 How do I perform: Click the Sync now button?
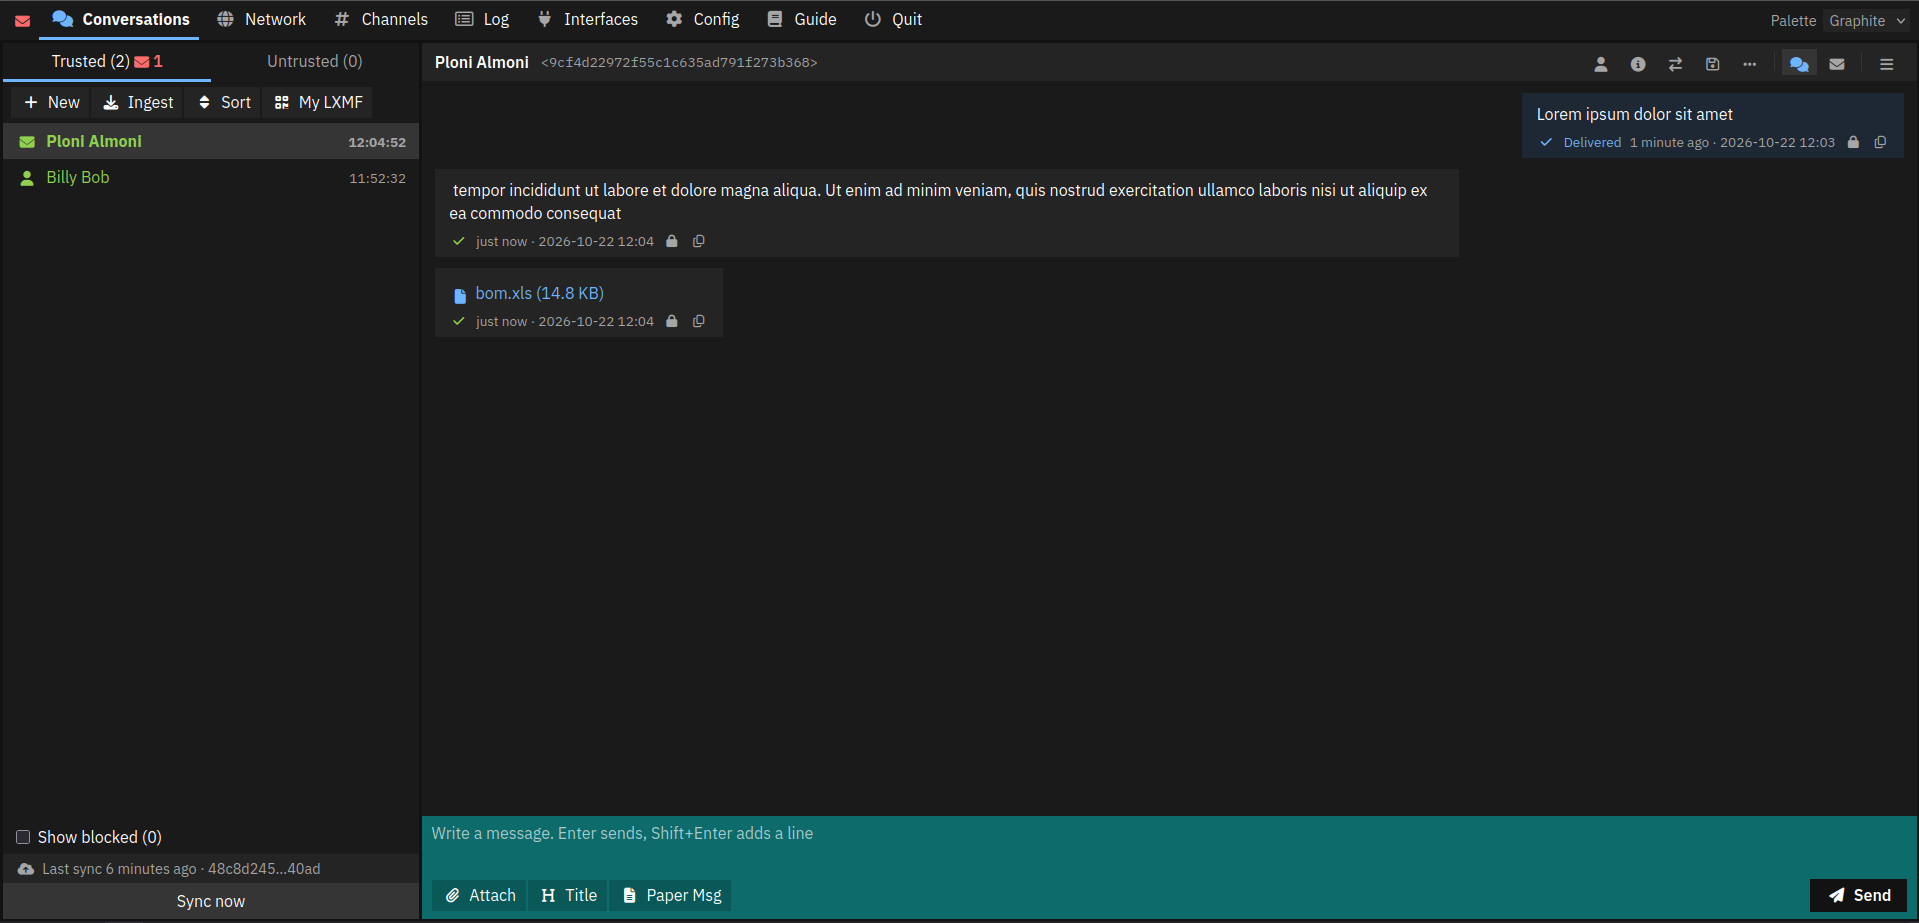click(x=211, y=901)
